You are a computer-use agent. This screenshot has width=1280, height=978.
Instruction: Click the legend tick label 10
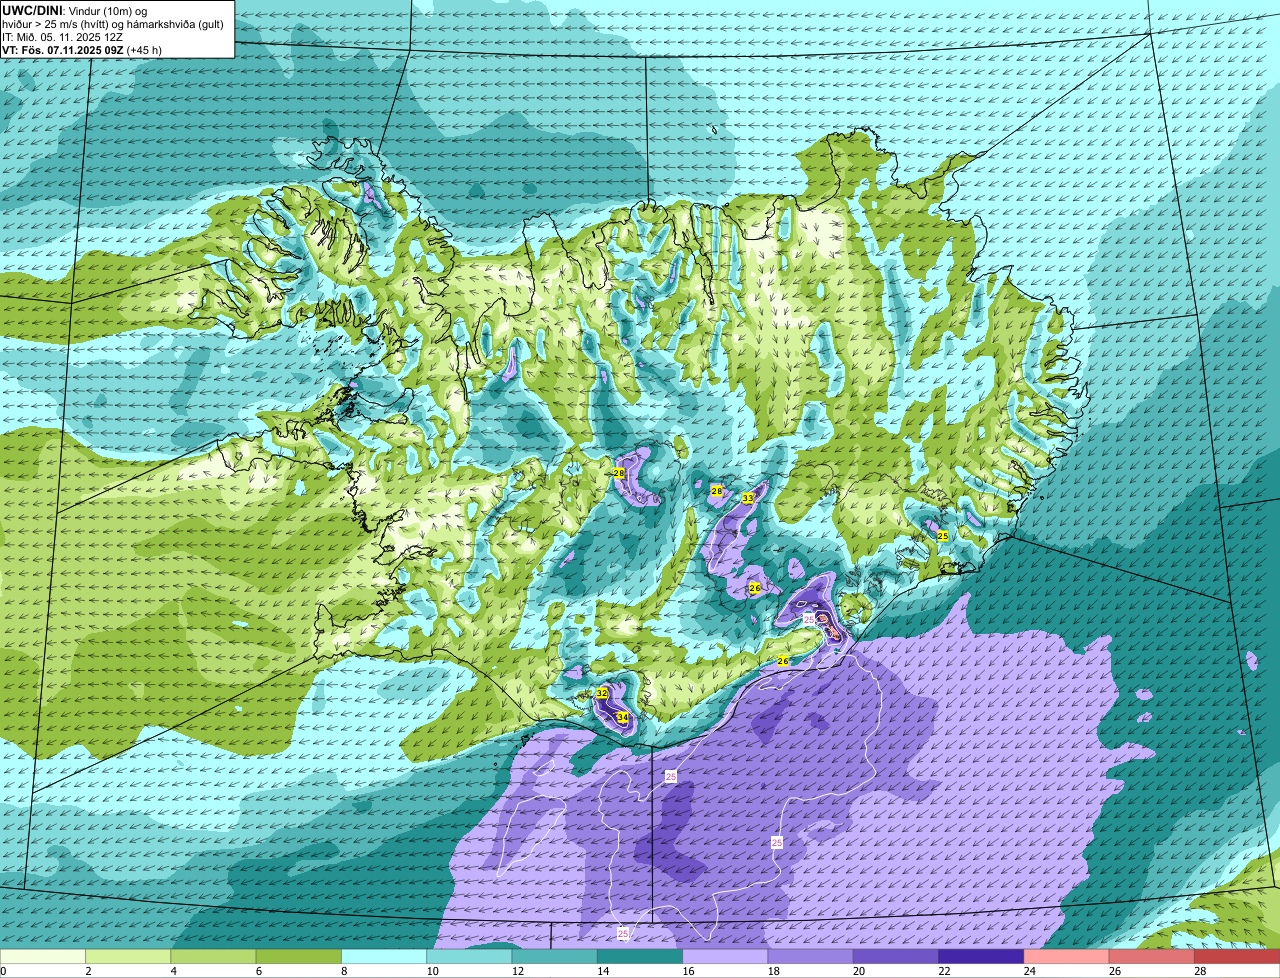[432, 971]
